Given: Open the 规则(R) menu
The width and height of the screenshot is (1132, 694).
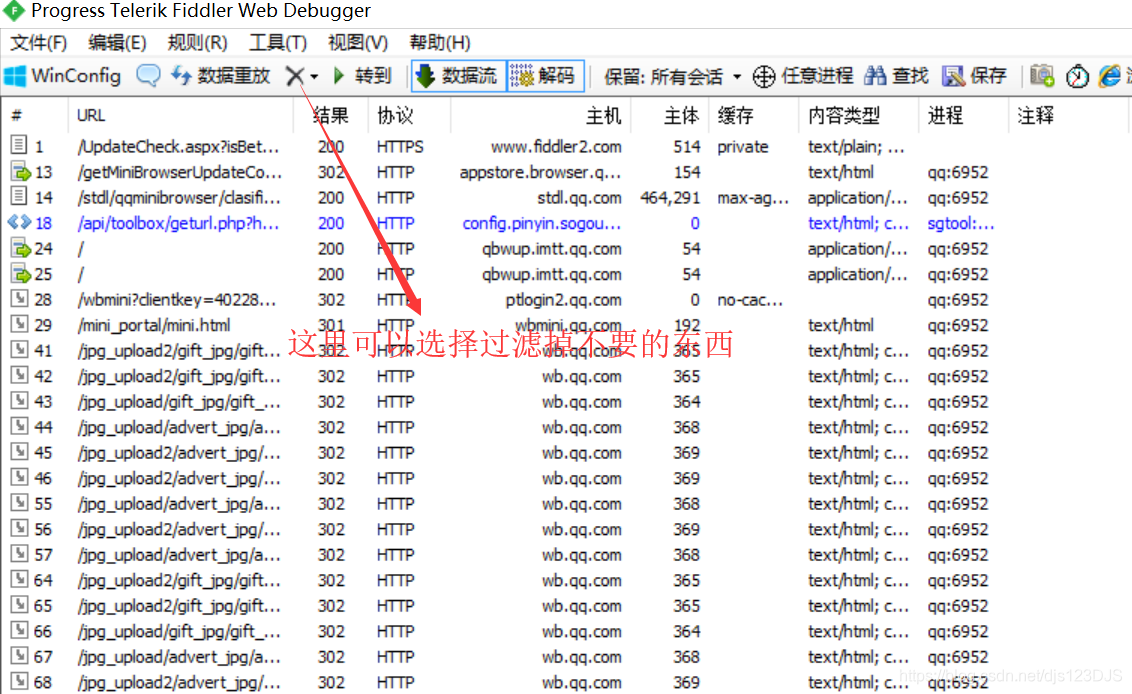Looking at the screenshot, I should (x=197, y=43).
